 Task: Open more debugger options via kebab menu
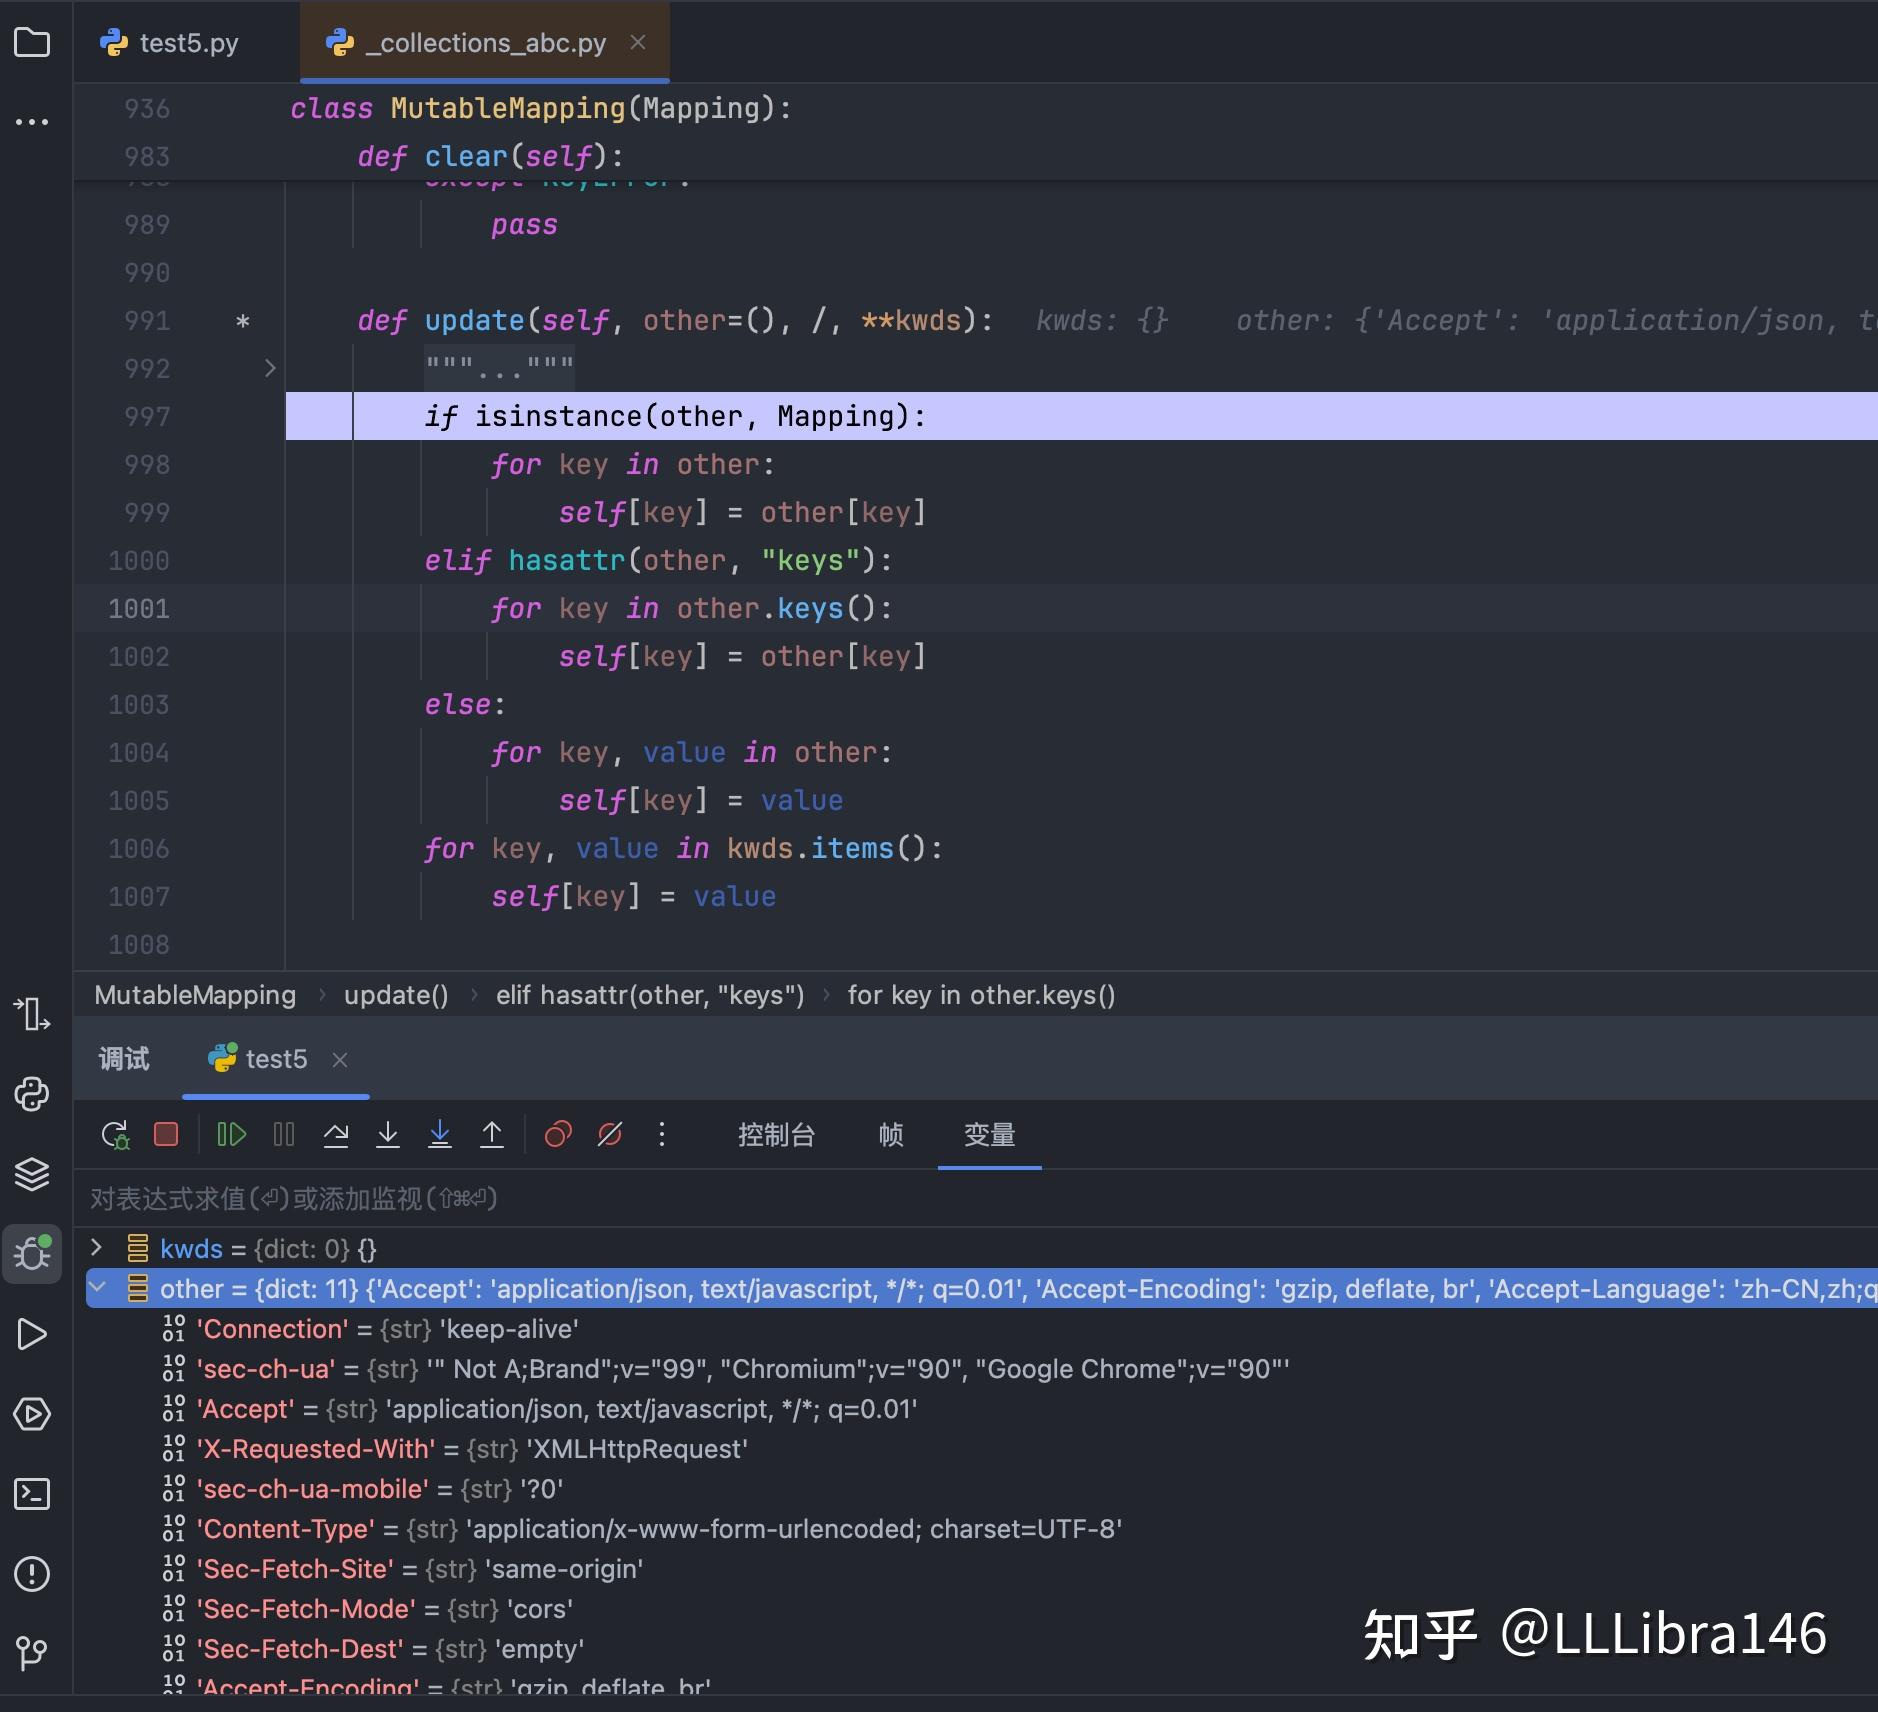661,1133
